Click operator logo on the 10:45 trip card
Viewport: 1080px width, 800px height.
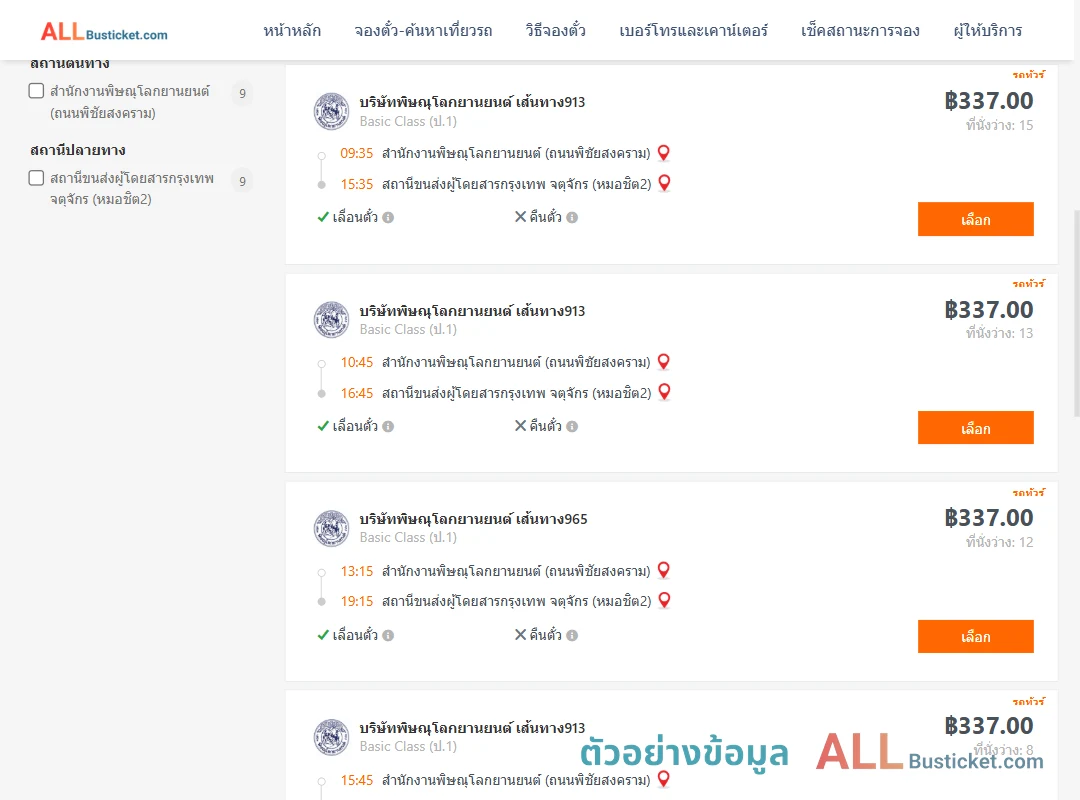[331, 320]
